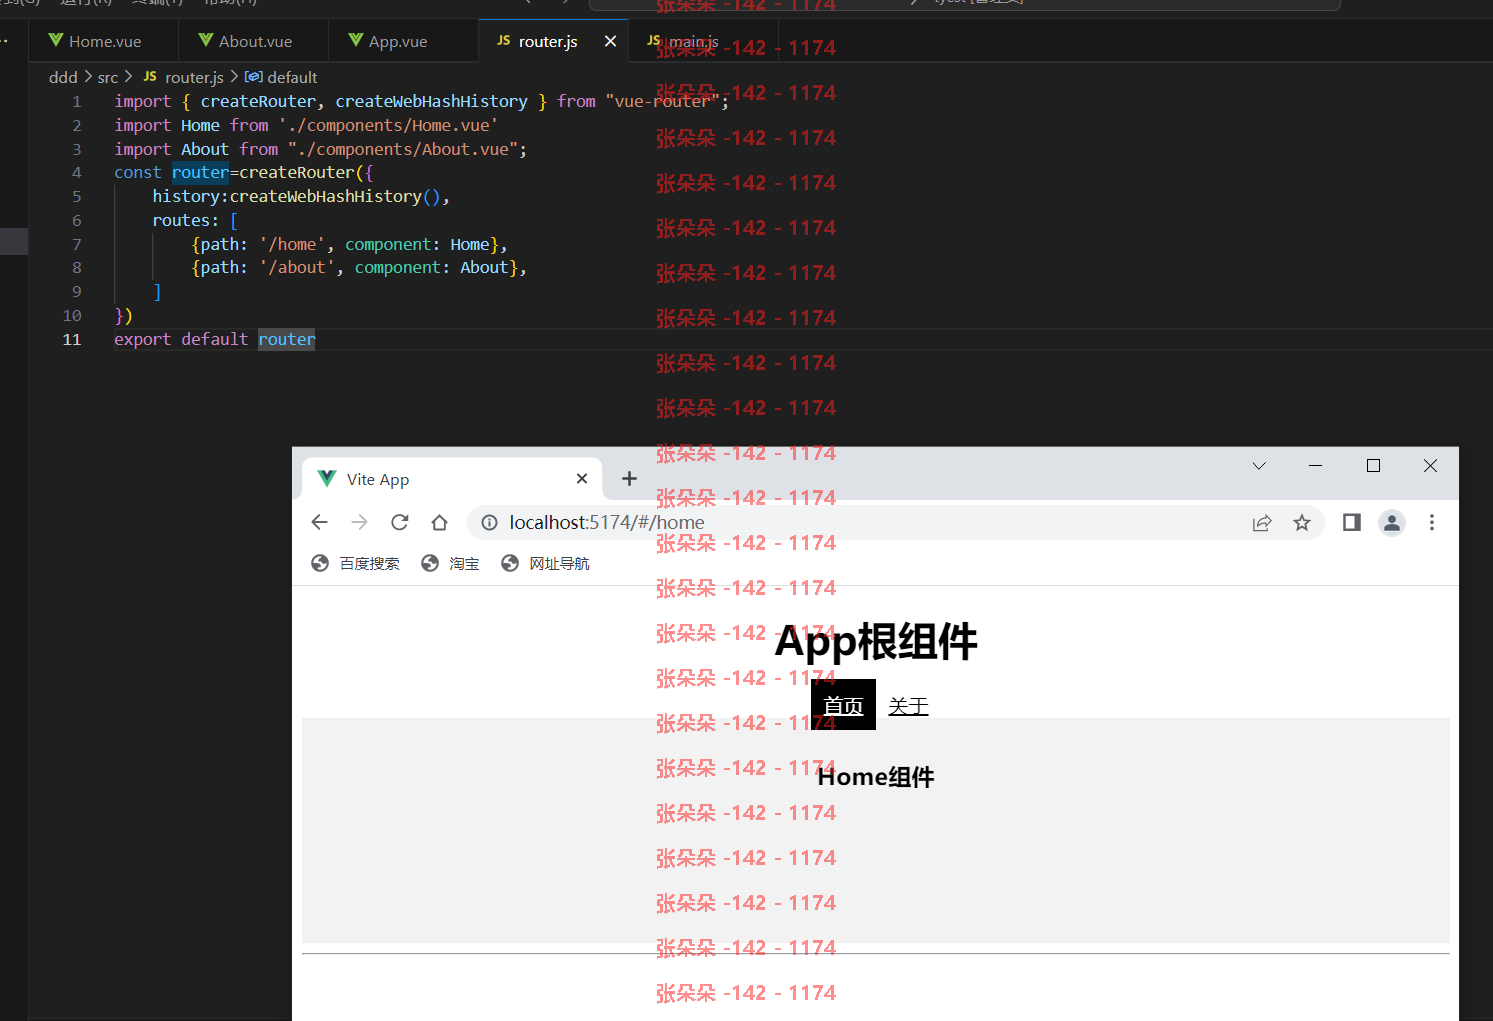Share this page from address bar

[x=1262, y=522]
